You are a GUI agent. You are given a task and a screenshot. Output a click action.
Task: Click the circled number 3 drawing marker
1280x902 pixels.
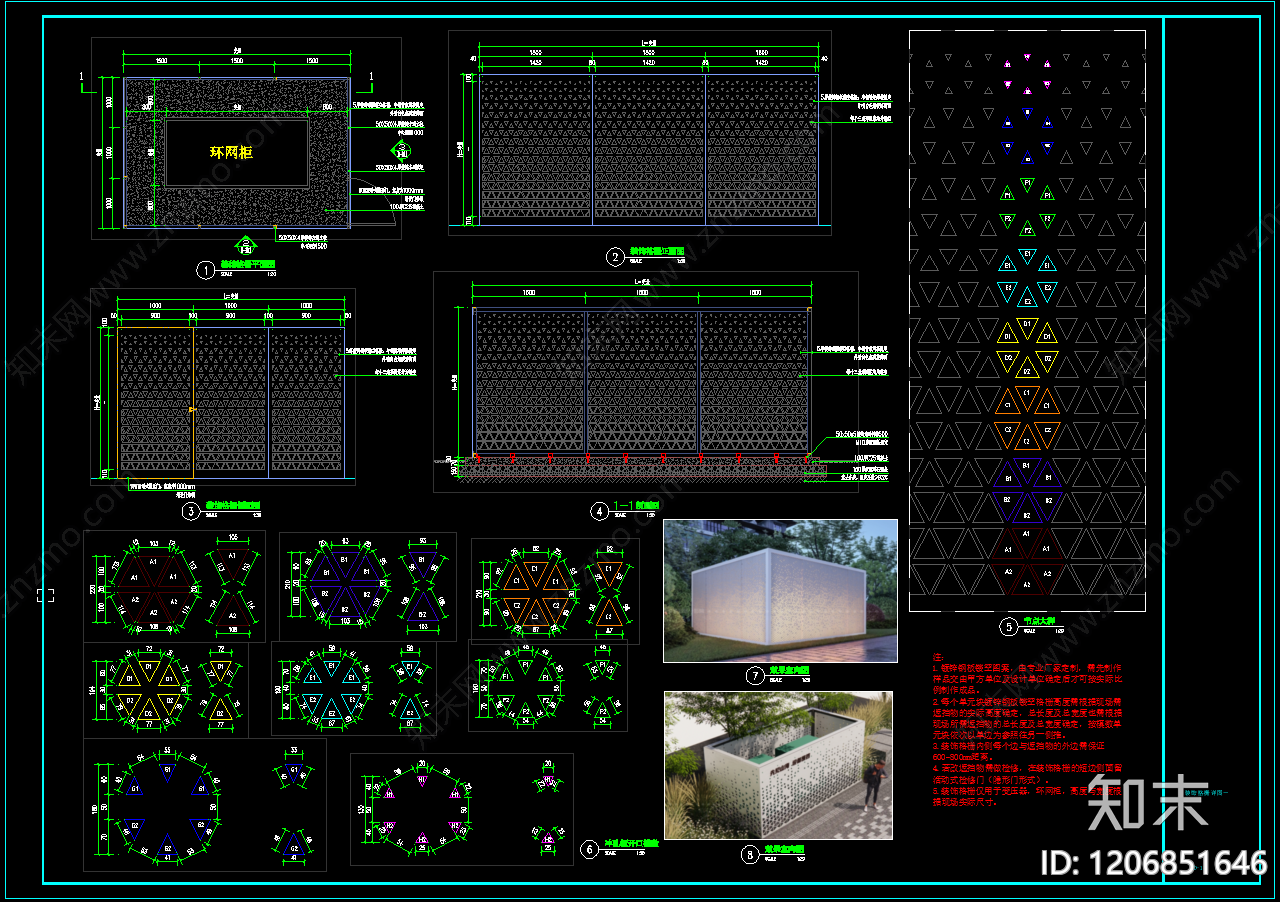[x=191, y=511]
